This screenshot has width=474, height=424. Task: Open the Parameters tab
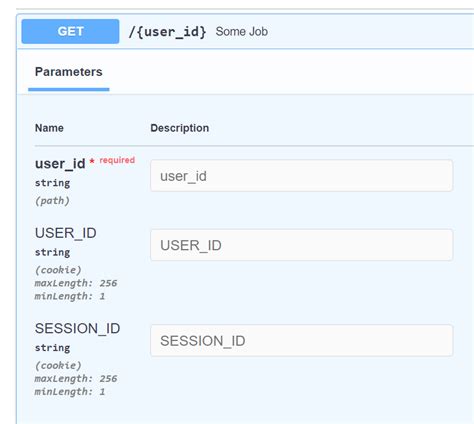pyautogui.click(x=69, y=72)
